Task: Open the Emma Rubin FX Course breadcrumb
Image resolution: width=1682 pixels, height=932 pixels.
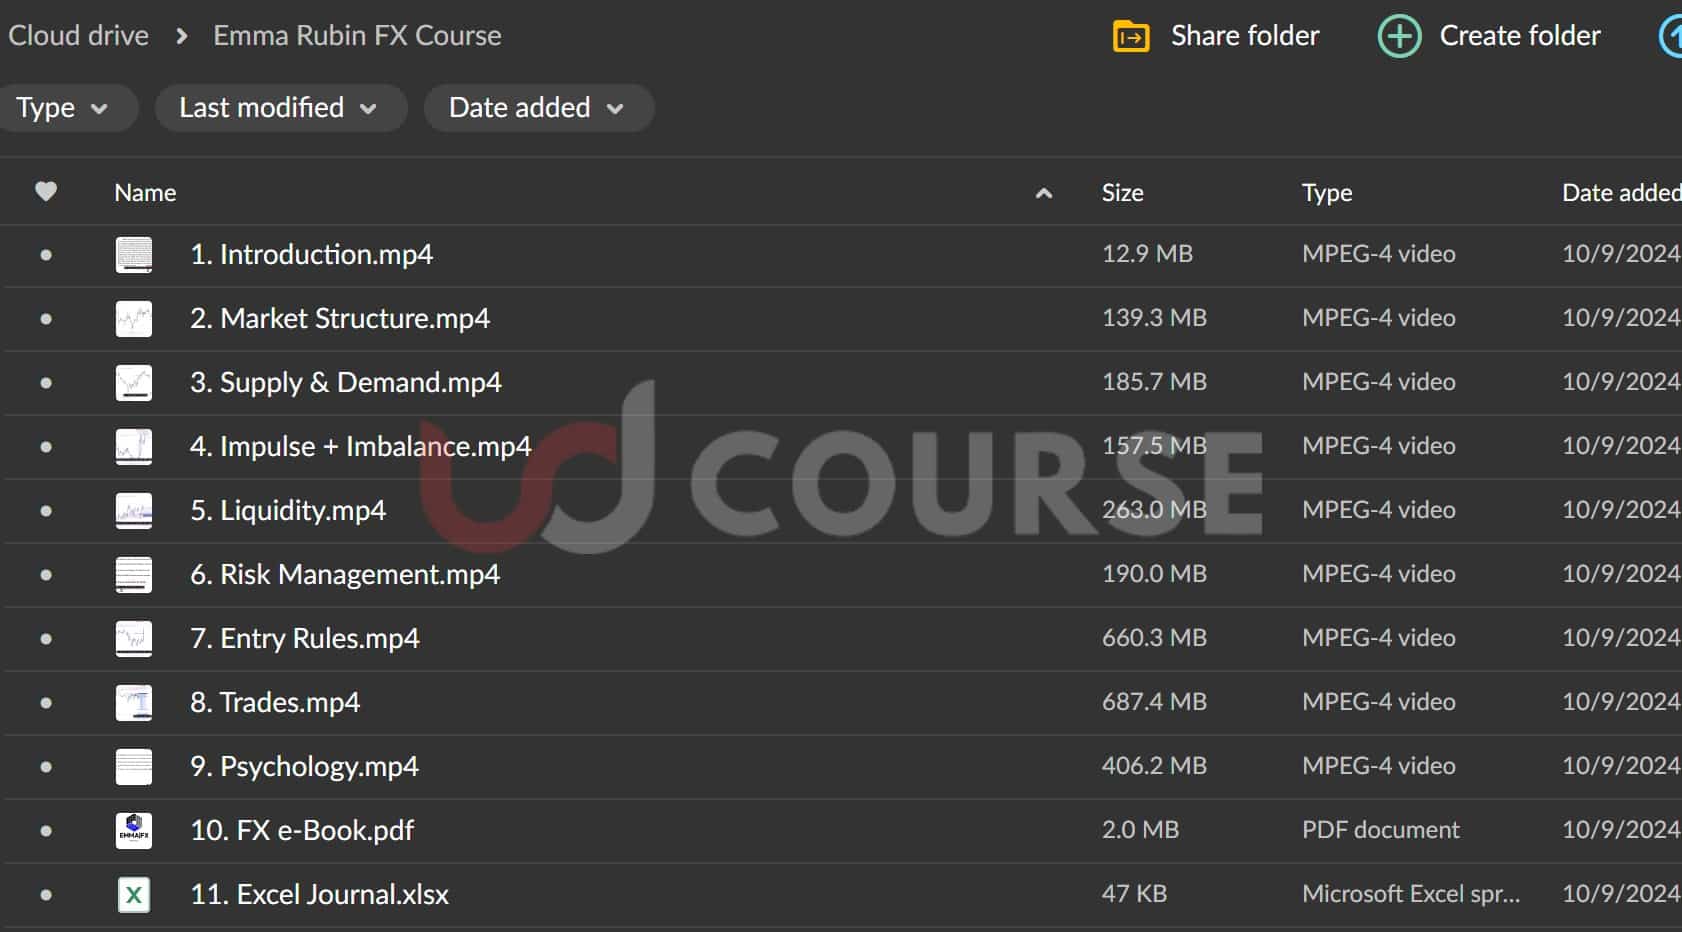Action: click(357, 36)
